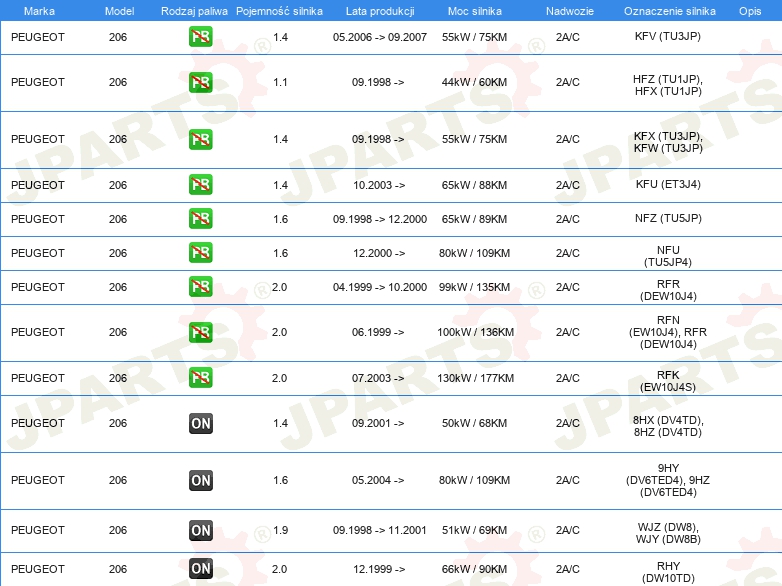Screen dimensions: 782x586
Task: Select production dates 04.1999 -> 10.2000
Action: click(380, 287)
